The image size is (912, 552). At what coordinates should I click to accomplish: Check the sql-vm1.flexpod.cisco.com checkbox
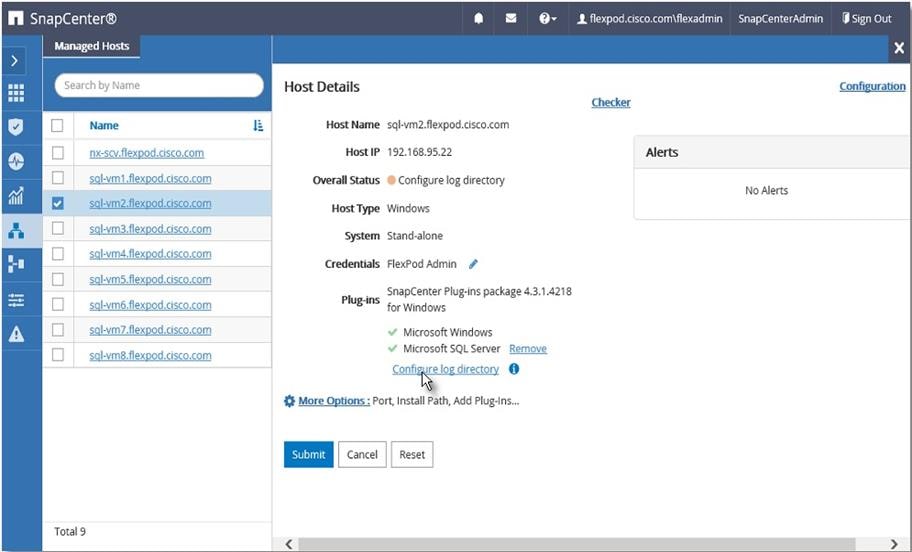[x=58, y=178]
